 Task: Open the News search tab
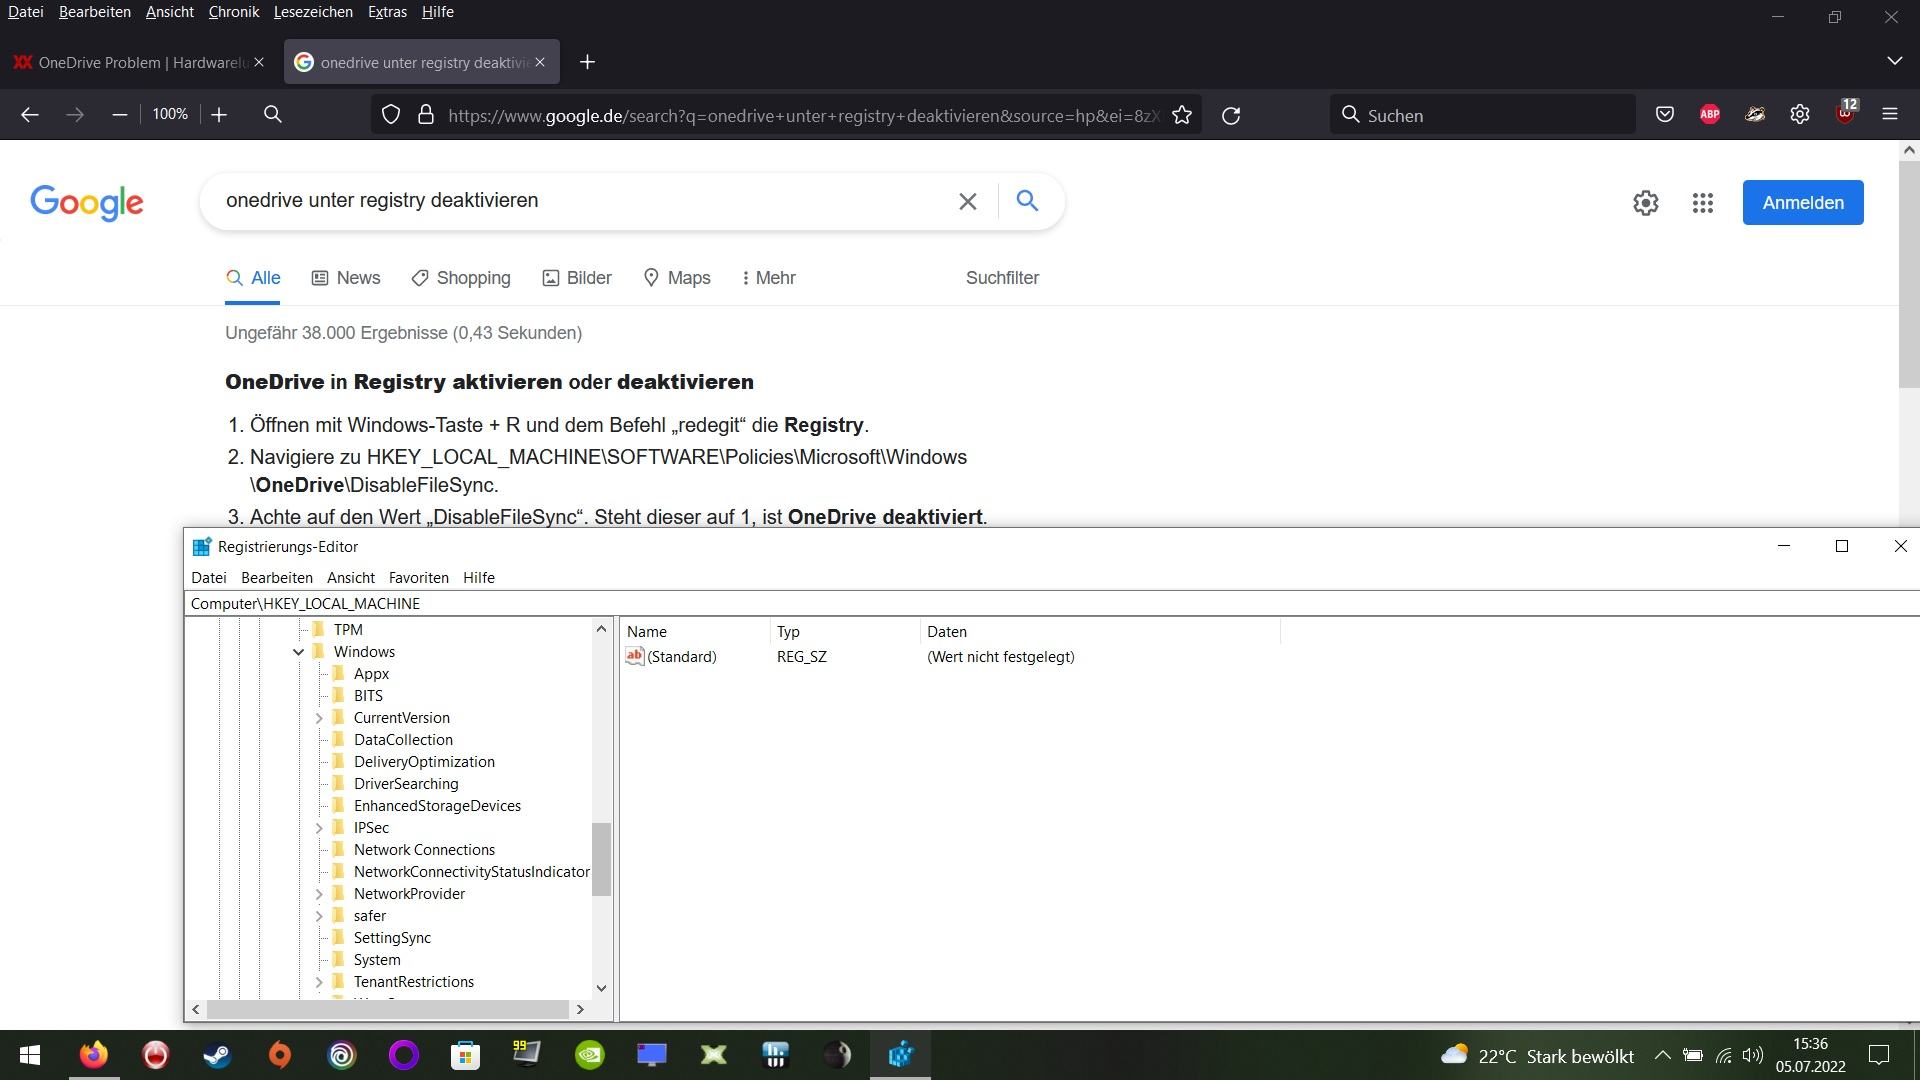pyautogui.click(x=346, y=278)
